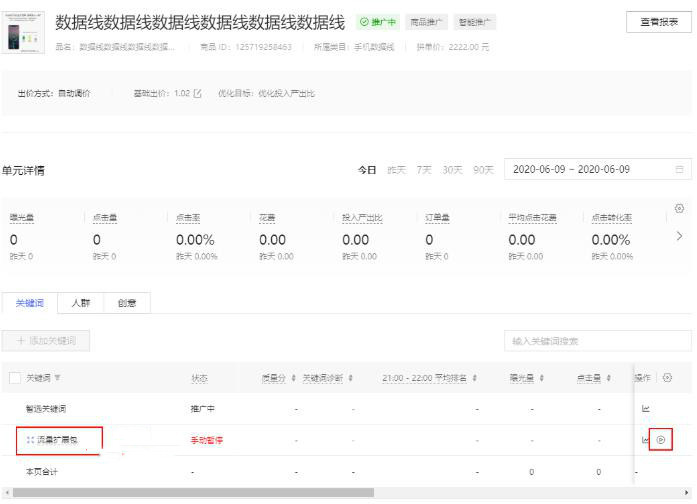View trend chart icon for 智选关键词 row

point(645,408)
